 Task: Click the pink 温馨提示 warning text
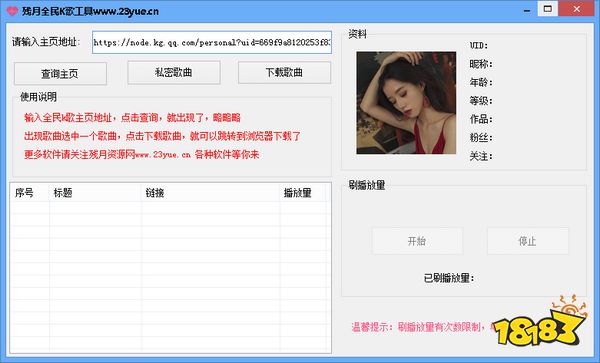pos(422,327)
